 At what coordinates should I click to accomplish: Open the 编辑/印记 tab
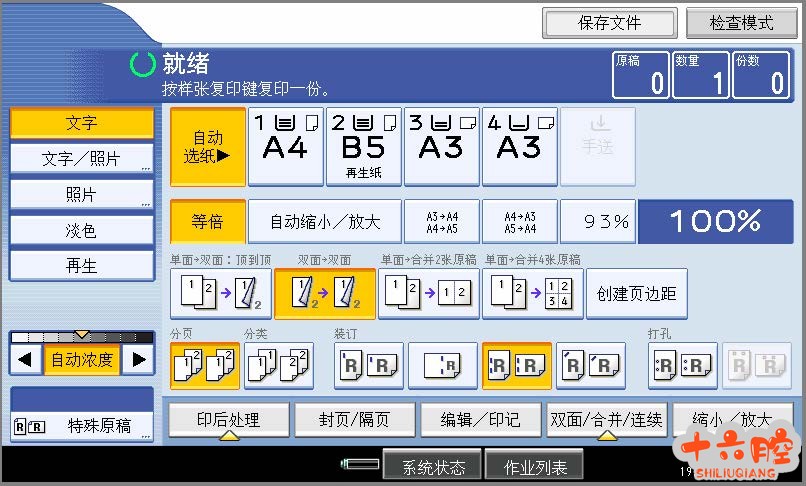click(x=481, y=420)
